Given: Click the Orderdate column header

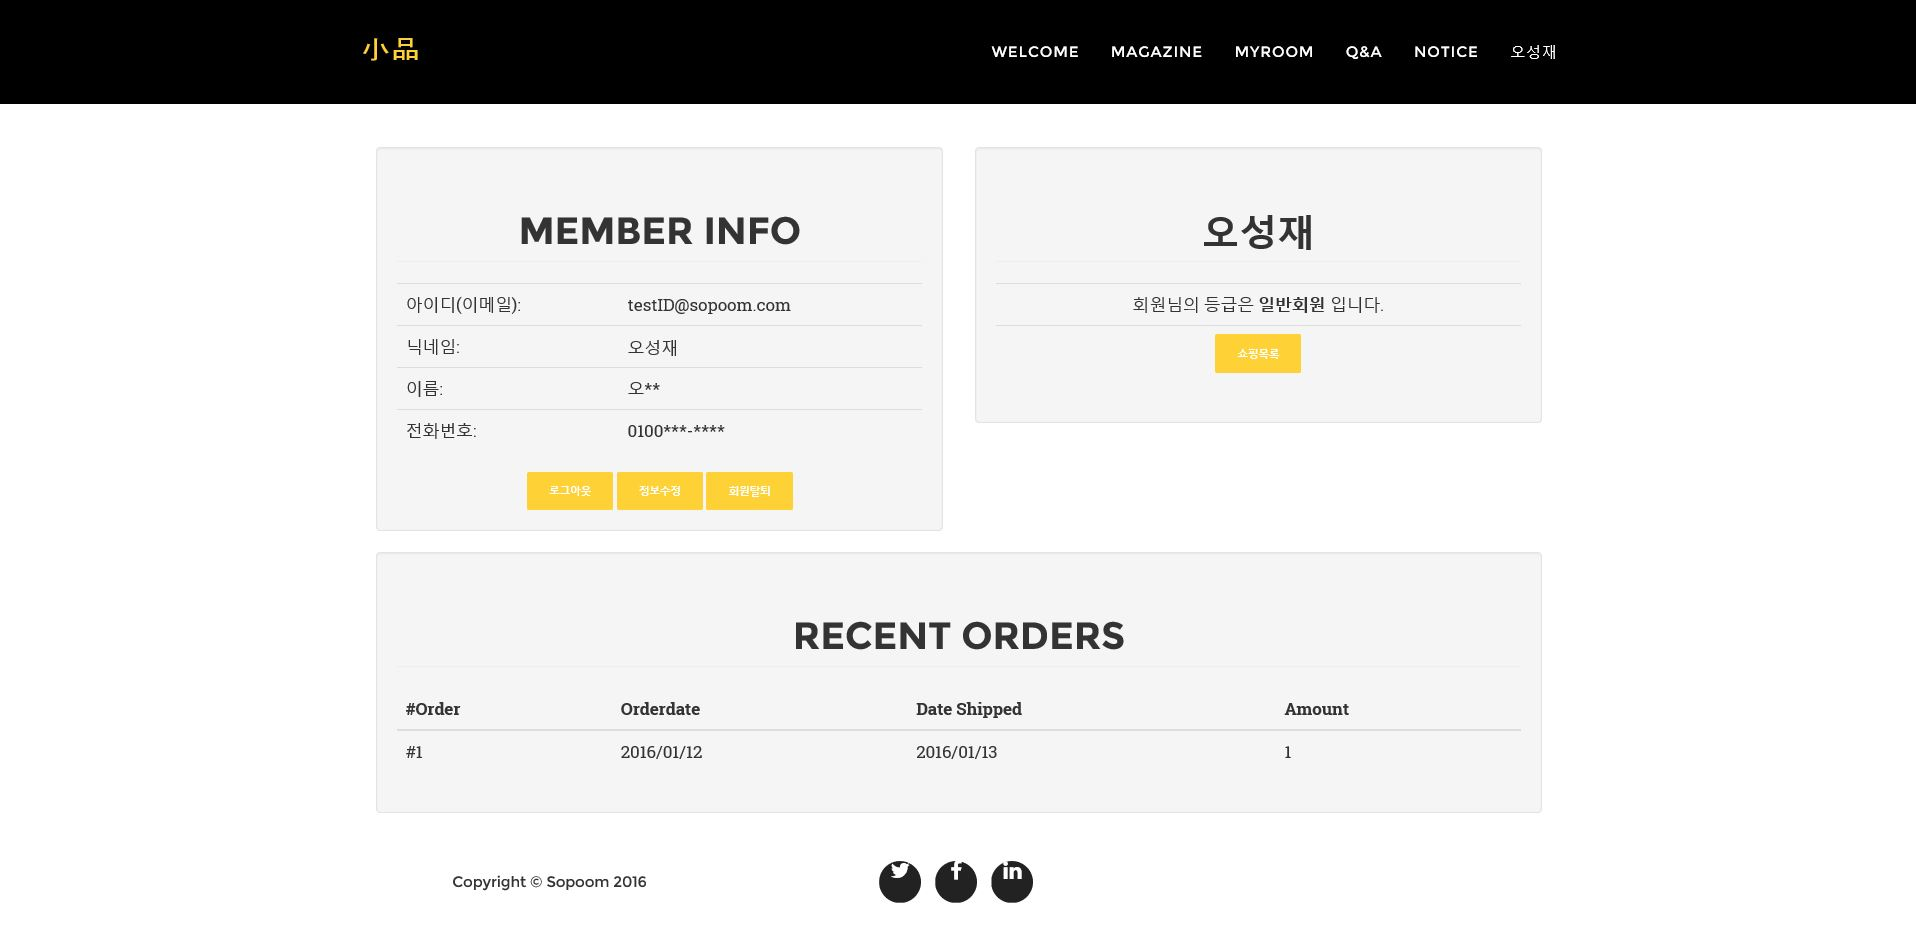Looking at the screenshot, I should (x=659, y=709).
